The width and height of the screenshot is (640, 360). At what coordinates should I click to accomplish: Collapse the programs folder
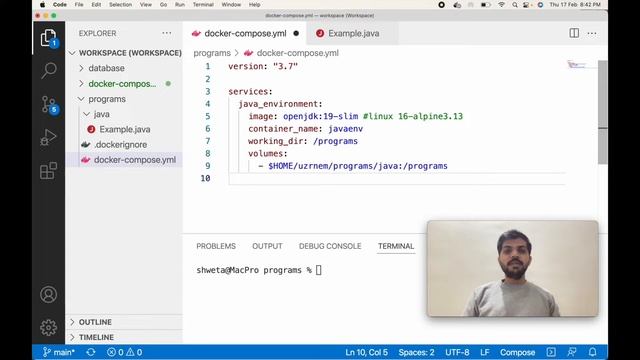click(x=81, y=99)
